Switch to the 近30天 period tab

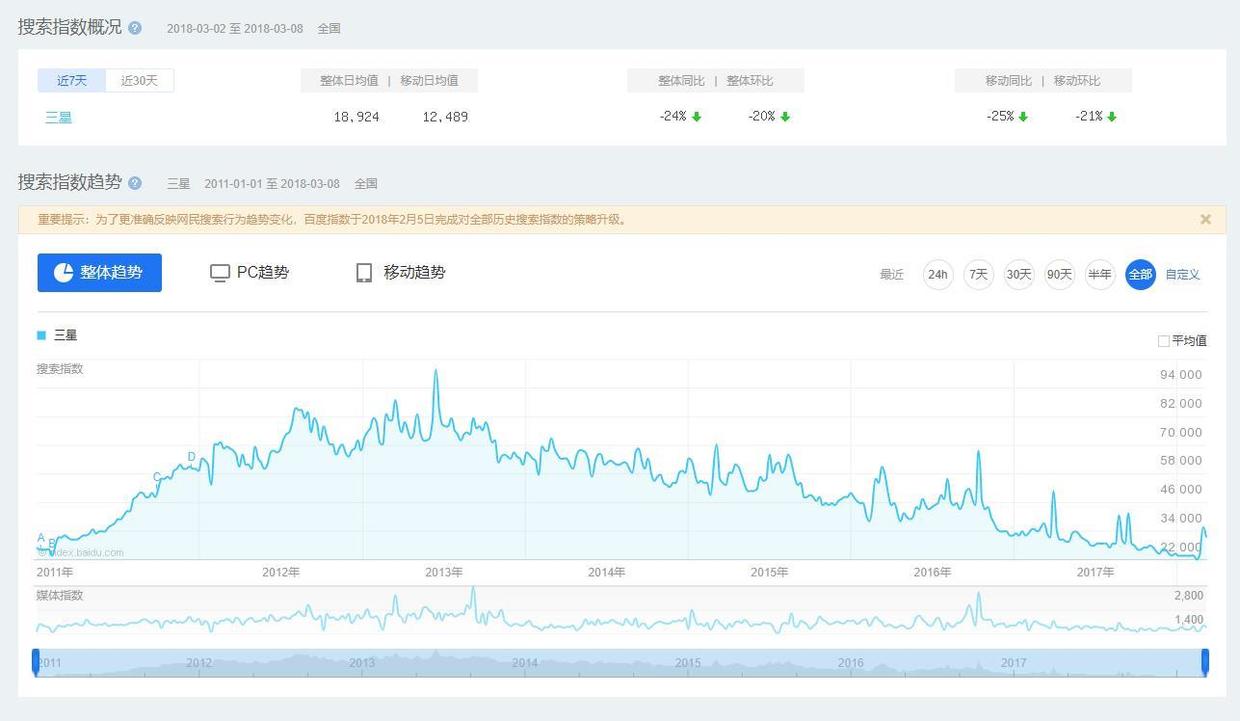coord(140,81)
